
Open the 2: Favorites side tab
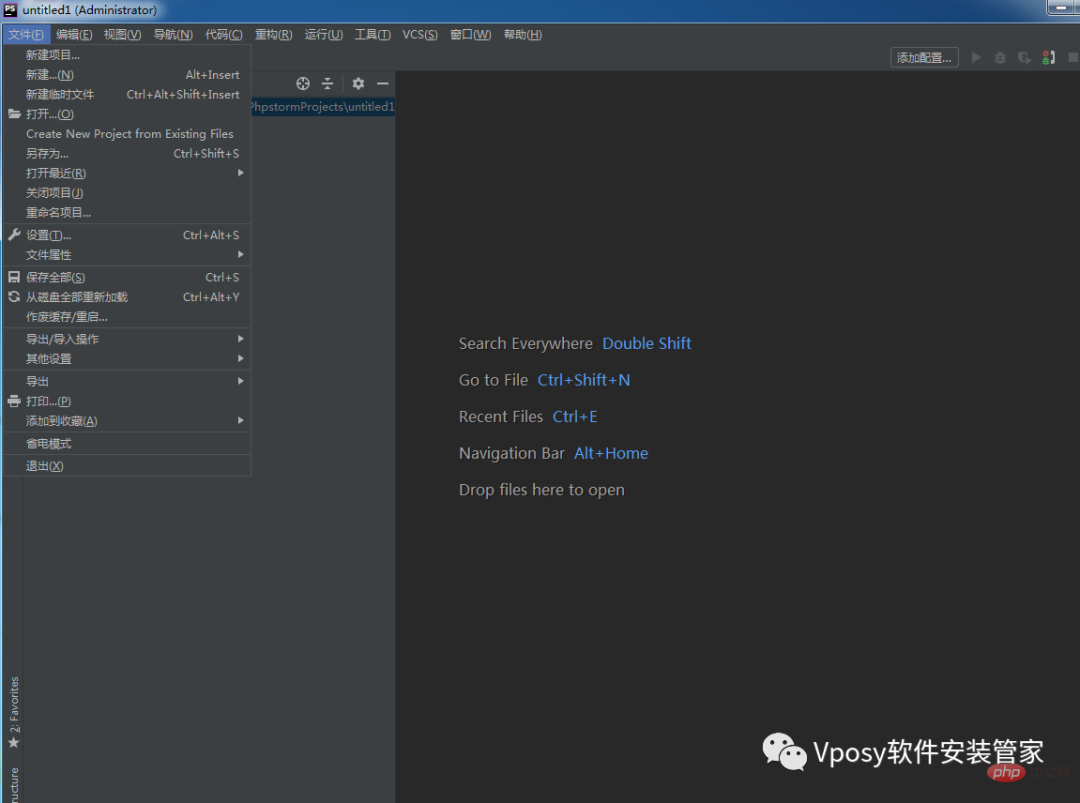coord(14,712)
